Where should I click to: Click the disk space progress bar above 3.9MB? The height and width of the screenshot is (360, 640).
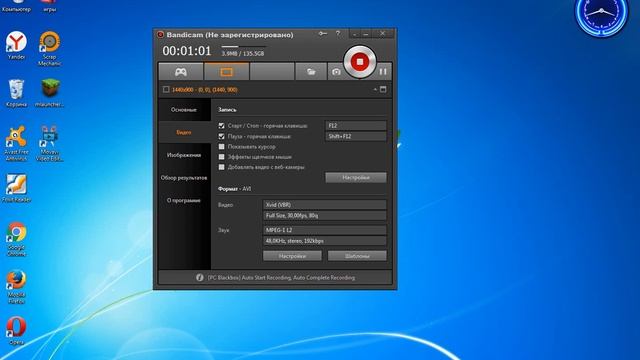(x=244, y=47)
